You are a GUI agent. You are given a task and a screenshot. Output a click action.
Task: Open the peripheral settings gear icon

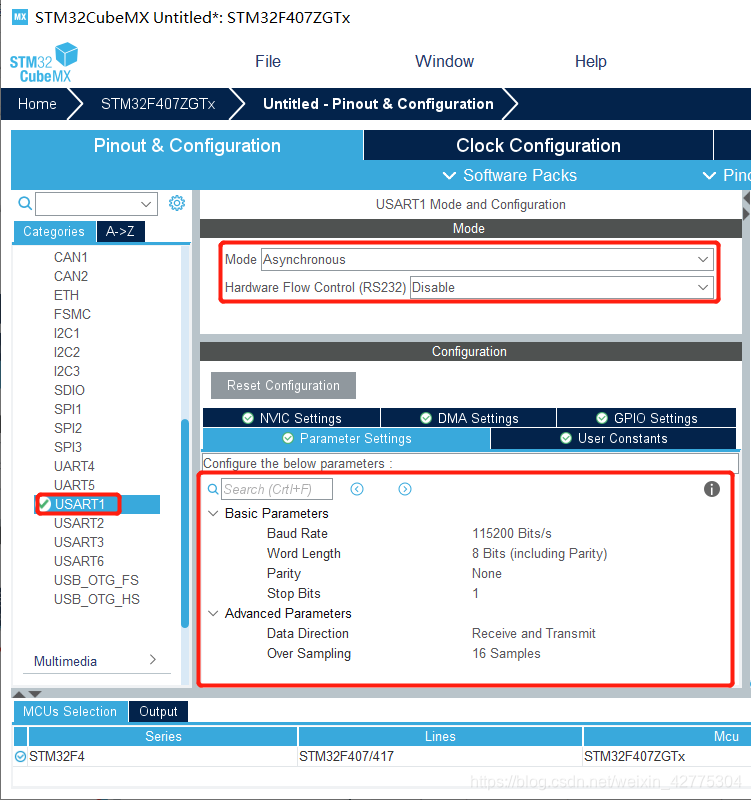click(x=177, y=203)
